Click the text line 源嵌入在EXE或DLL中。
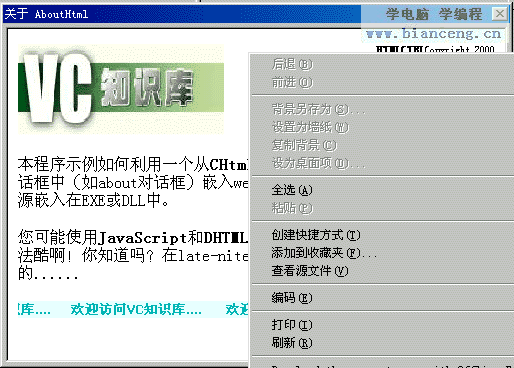514x368 pixels. tap(93, 200)
